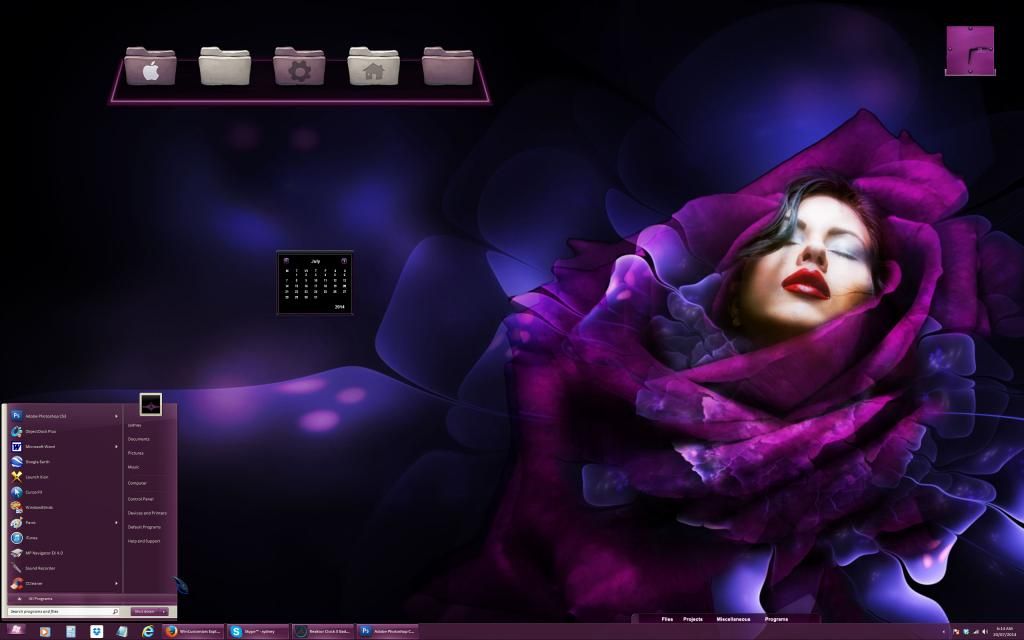Click the network signal icon in system tray
The image size is (1024, 640).
(976, 632)
